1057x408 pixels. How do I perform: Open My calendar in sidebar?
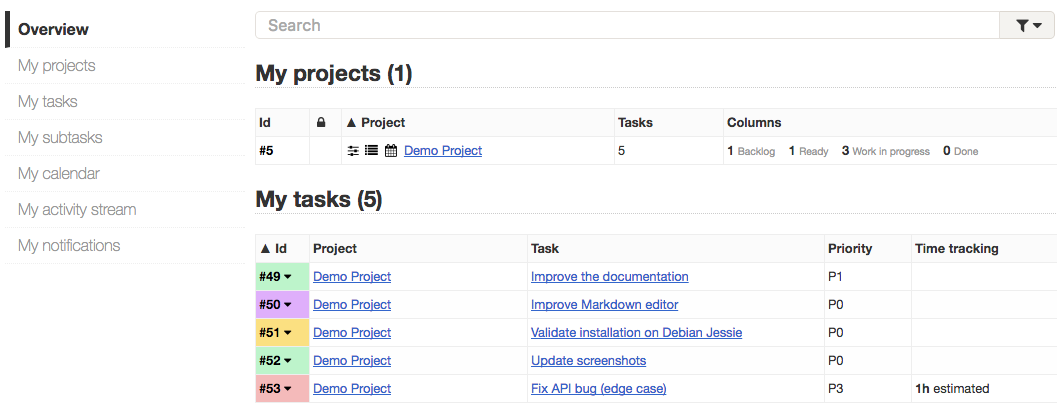tap(59, 173)
